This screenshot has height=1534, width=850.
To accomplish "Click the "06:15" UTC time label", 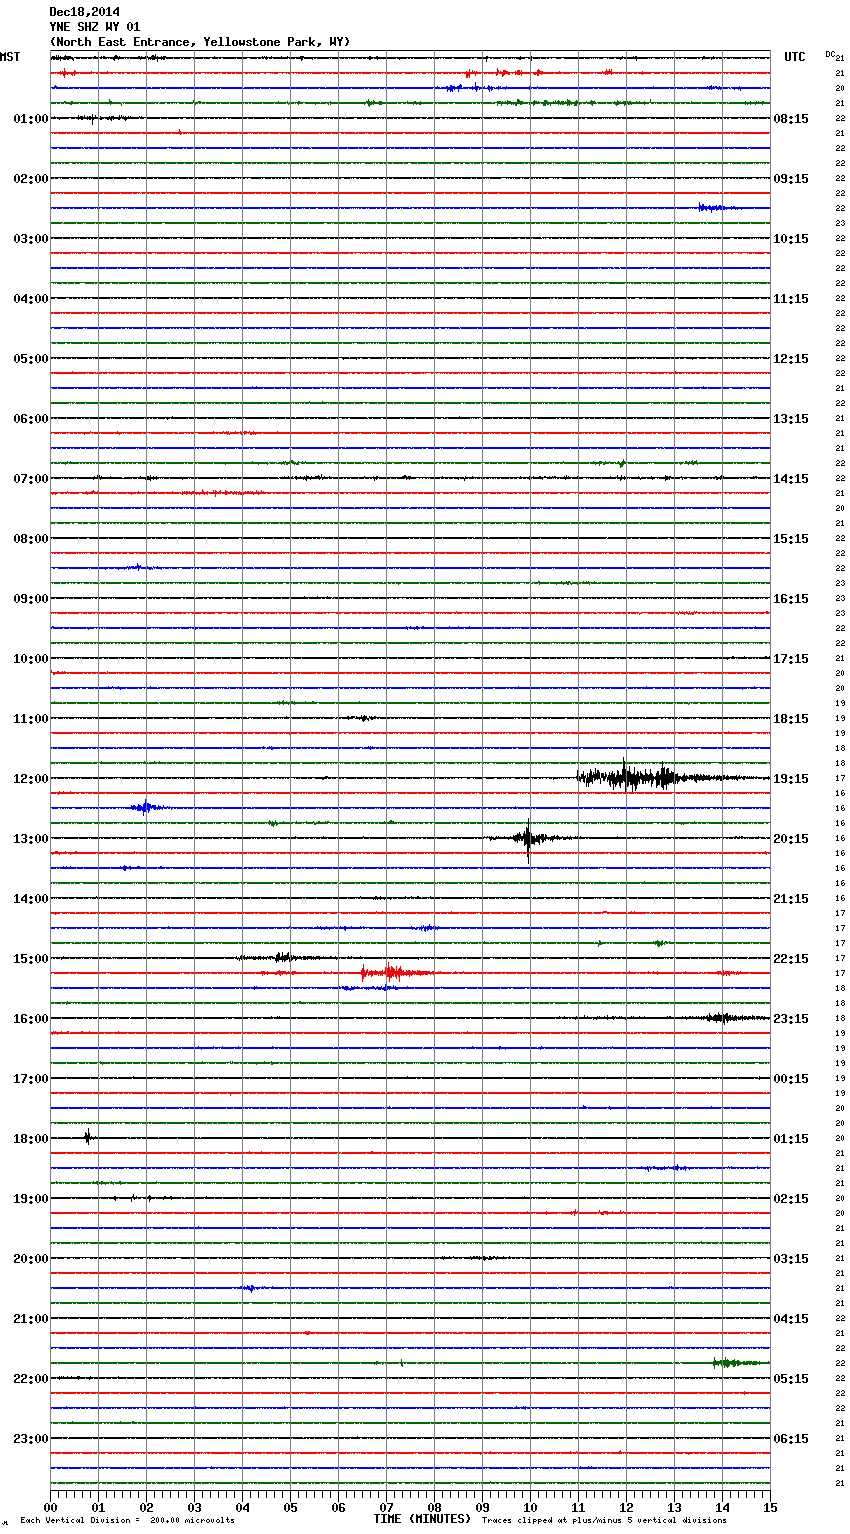I will click(x=791, y=1439).
